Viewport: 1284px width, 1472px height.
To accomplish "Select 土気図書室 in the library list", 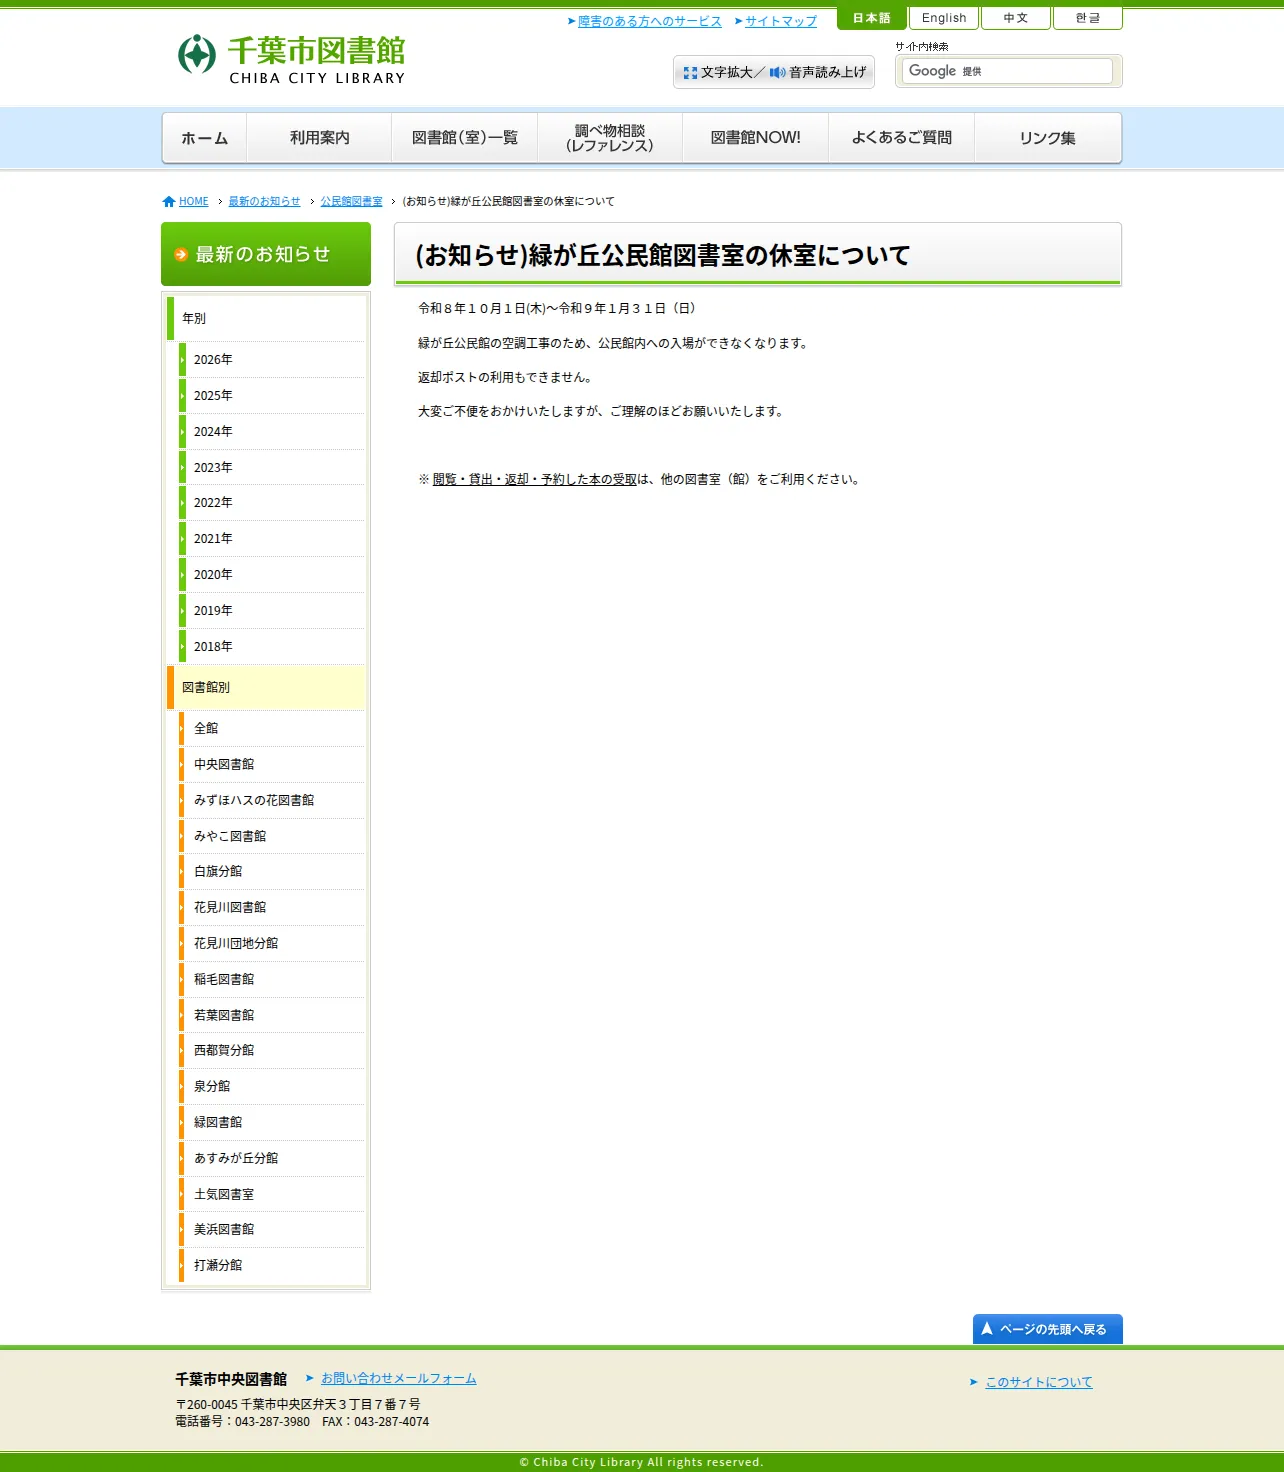I will click(x=272, y=1195).
